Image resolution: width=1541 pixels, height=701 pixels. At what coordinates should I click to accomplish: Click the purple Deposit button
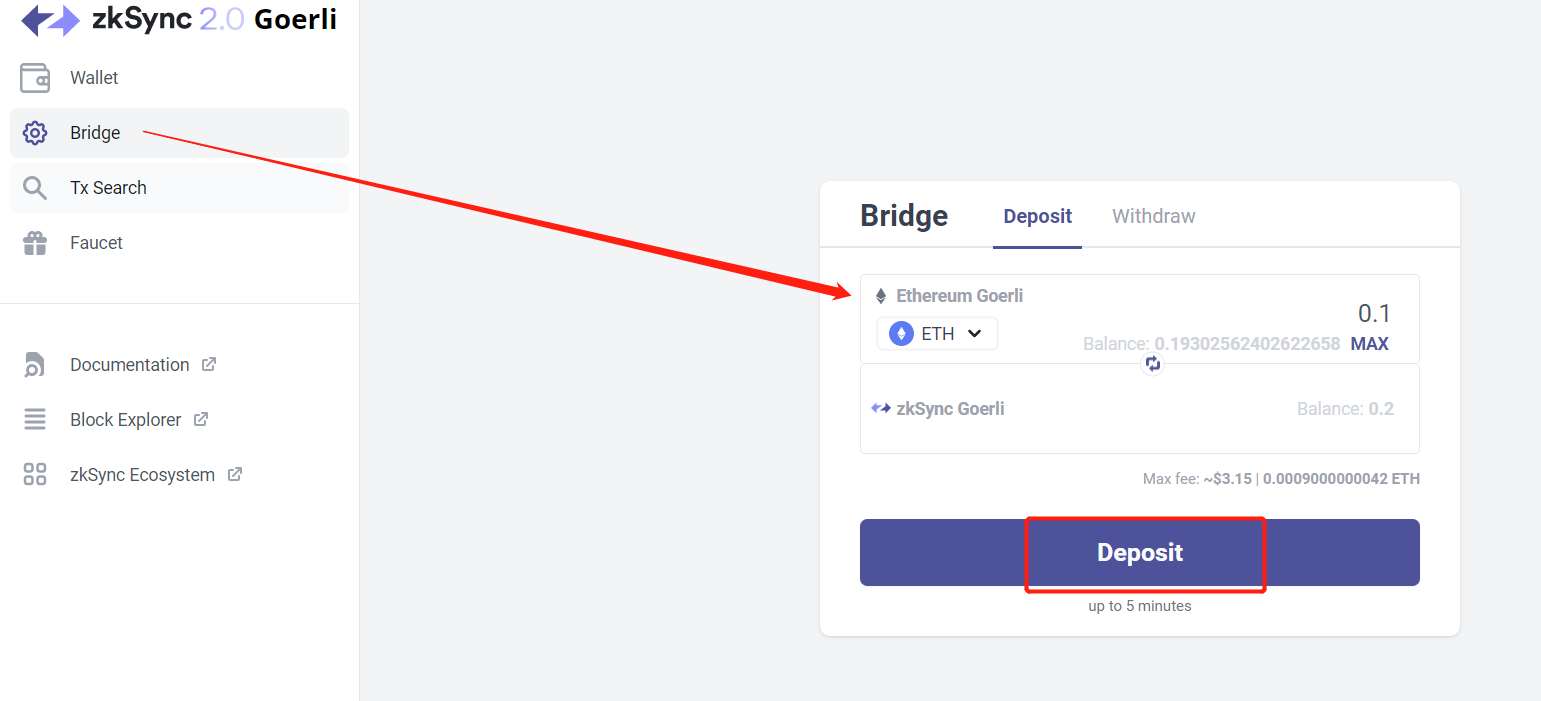(1140, 552)
